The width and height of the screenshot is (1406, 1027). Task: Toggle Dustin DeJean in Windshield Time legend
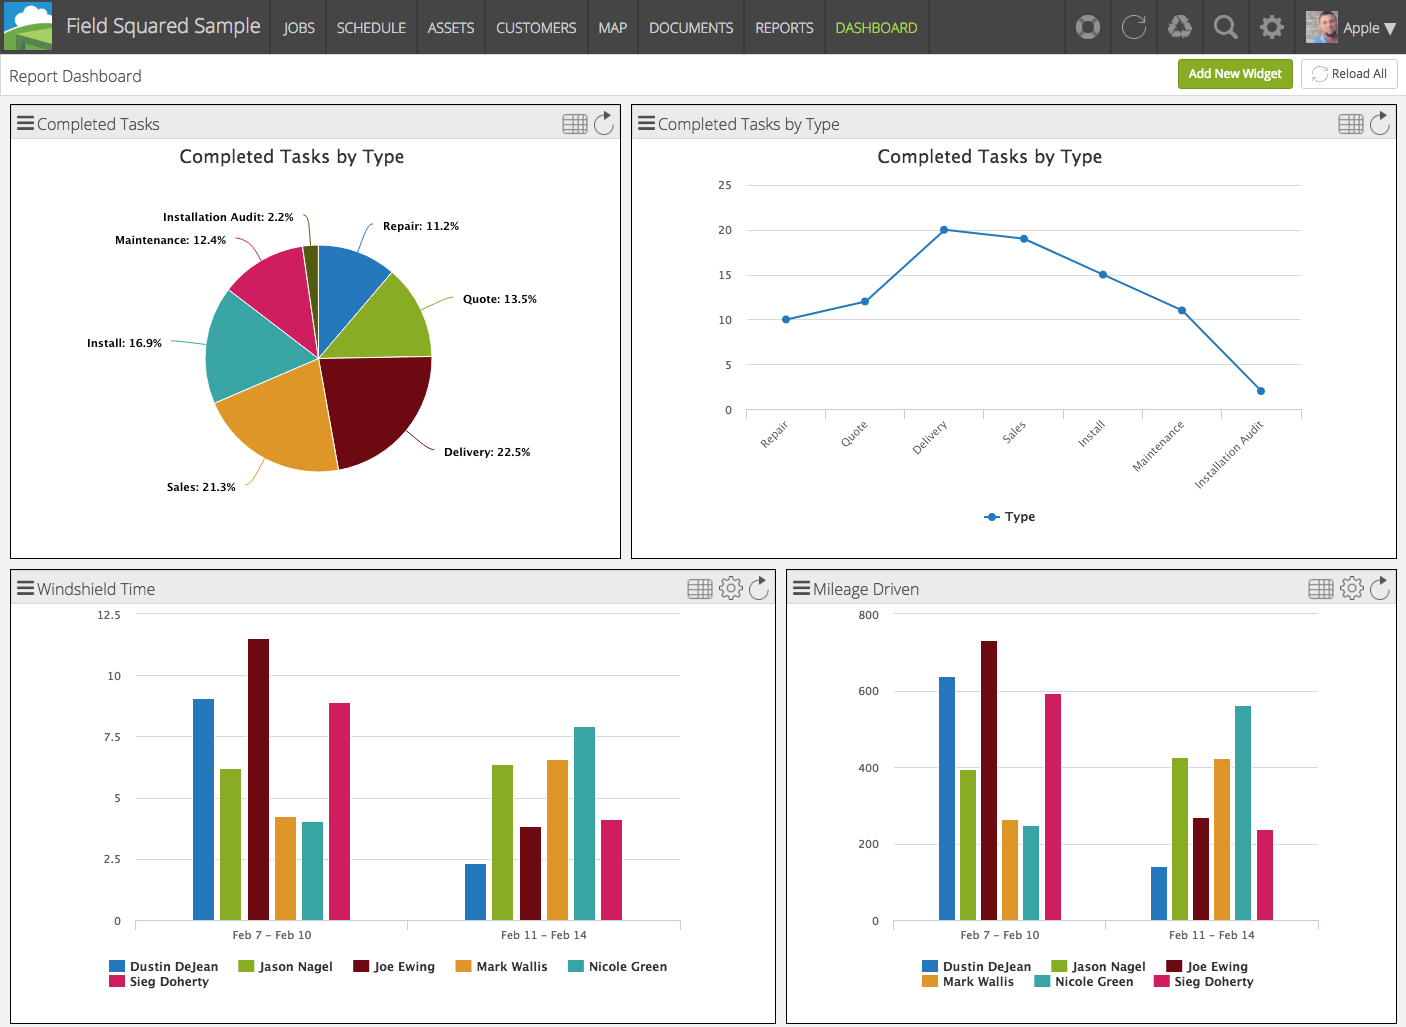pyautogui.click(x=164, y=966)
